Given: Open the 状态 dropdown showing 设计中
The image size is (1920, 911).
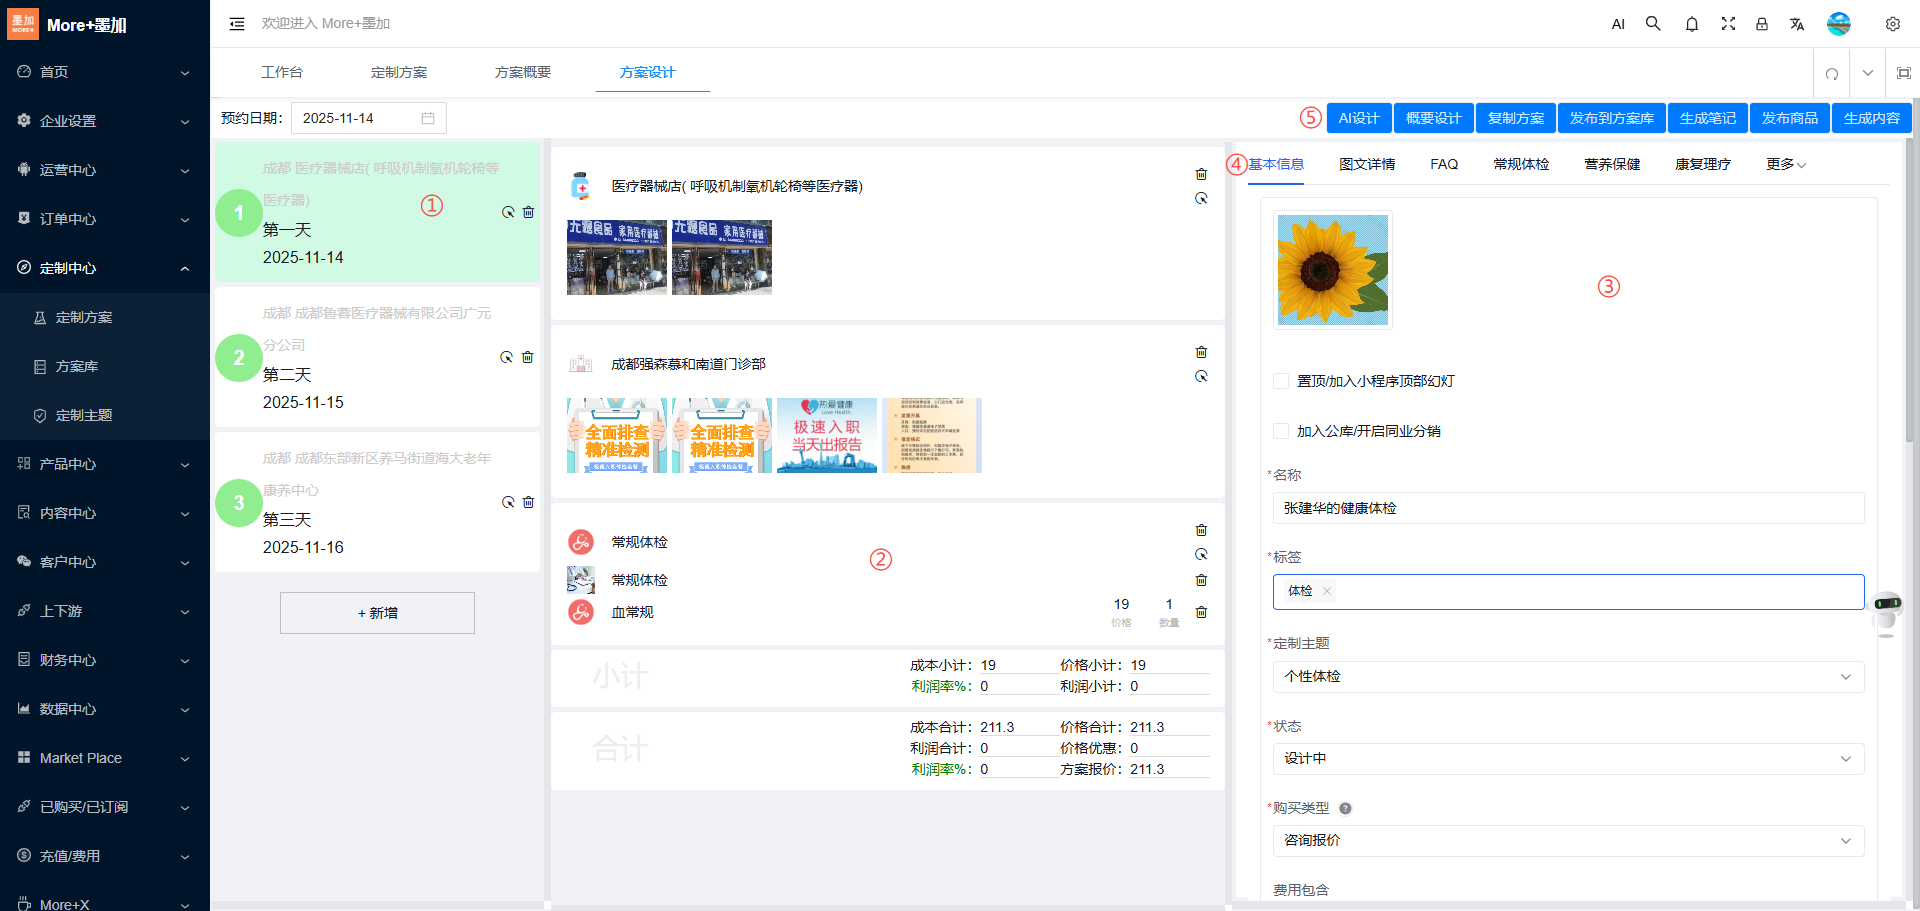Looking at the screenshot, I should (1567, 759).
